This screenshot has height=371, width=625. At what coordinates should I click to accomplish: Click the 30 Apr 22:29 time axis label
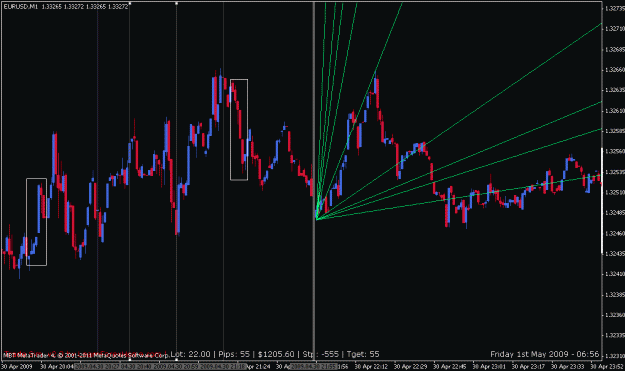(x=410, y=366)
